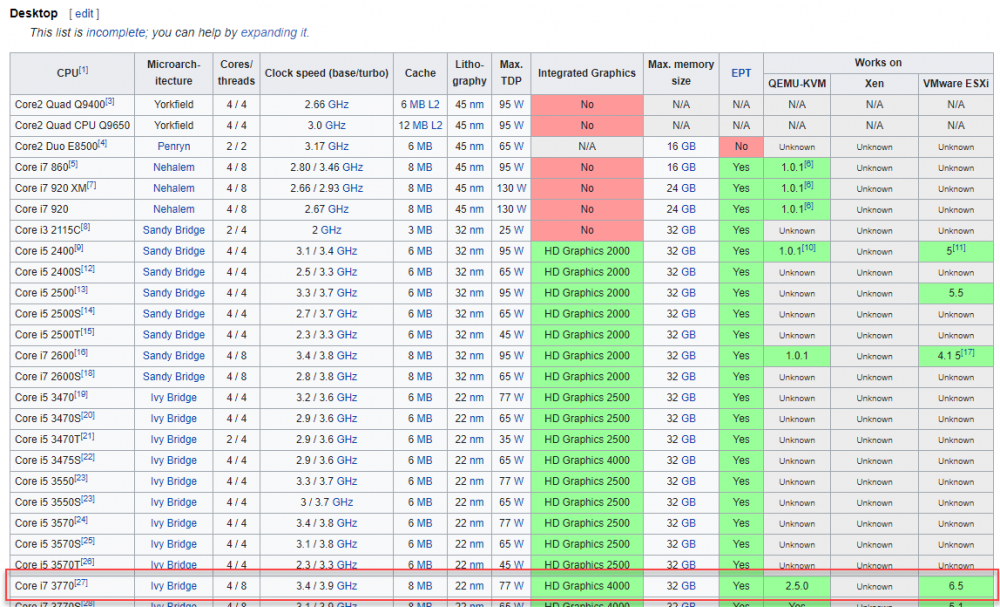Open the GB link in Core i7 3770 row
Screen dimensions: 1000x607
click(x=688, y=586)
